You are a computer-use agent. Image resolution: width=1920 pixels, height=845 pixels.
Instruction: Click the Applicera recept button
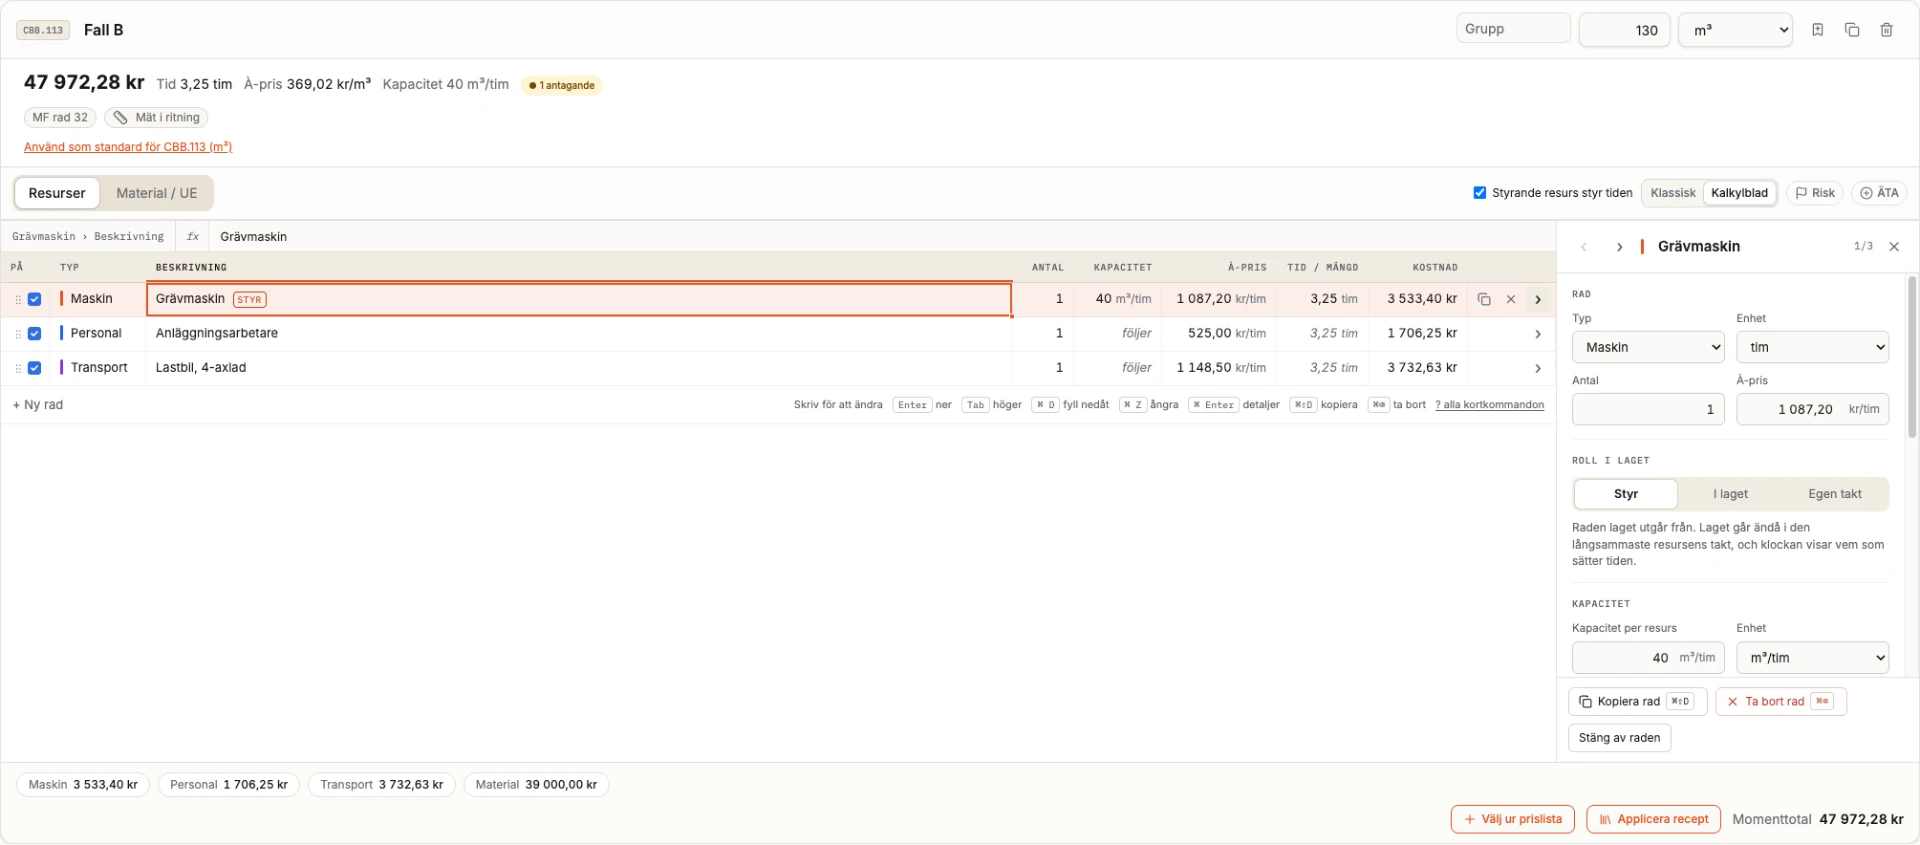point(1654,820)
